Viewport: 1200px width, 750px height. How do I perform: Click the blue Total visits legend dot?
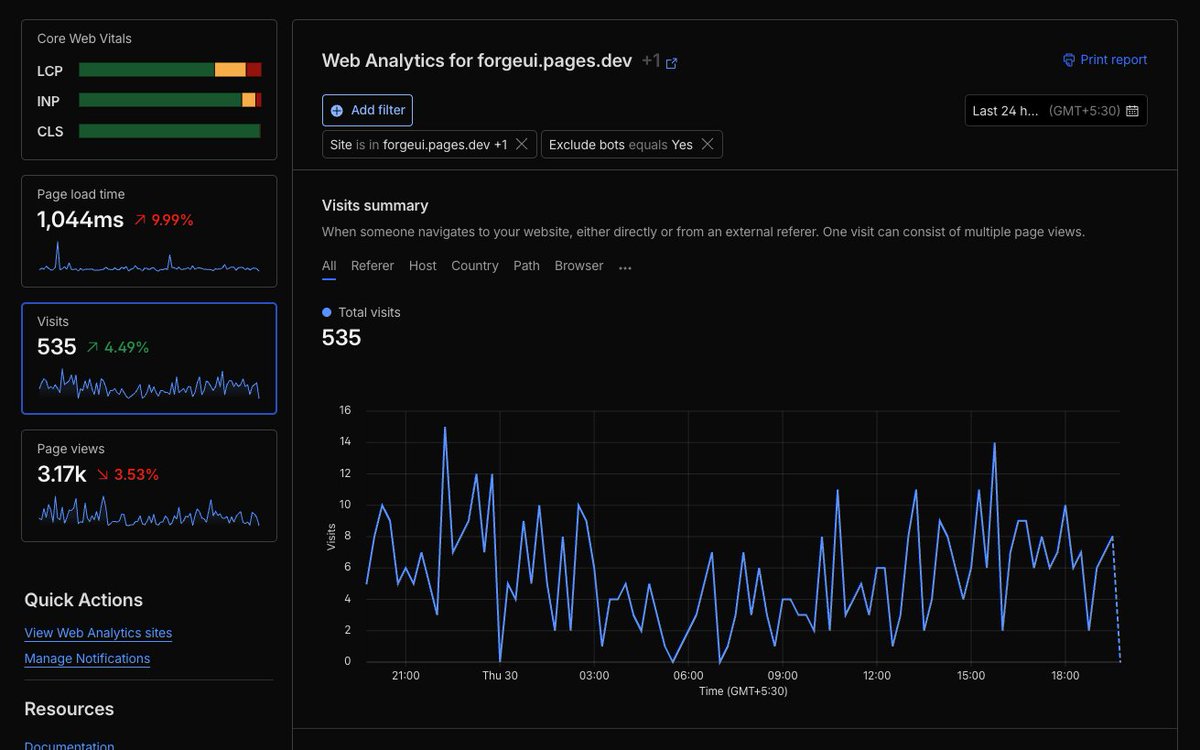(327, 312)
